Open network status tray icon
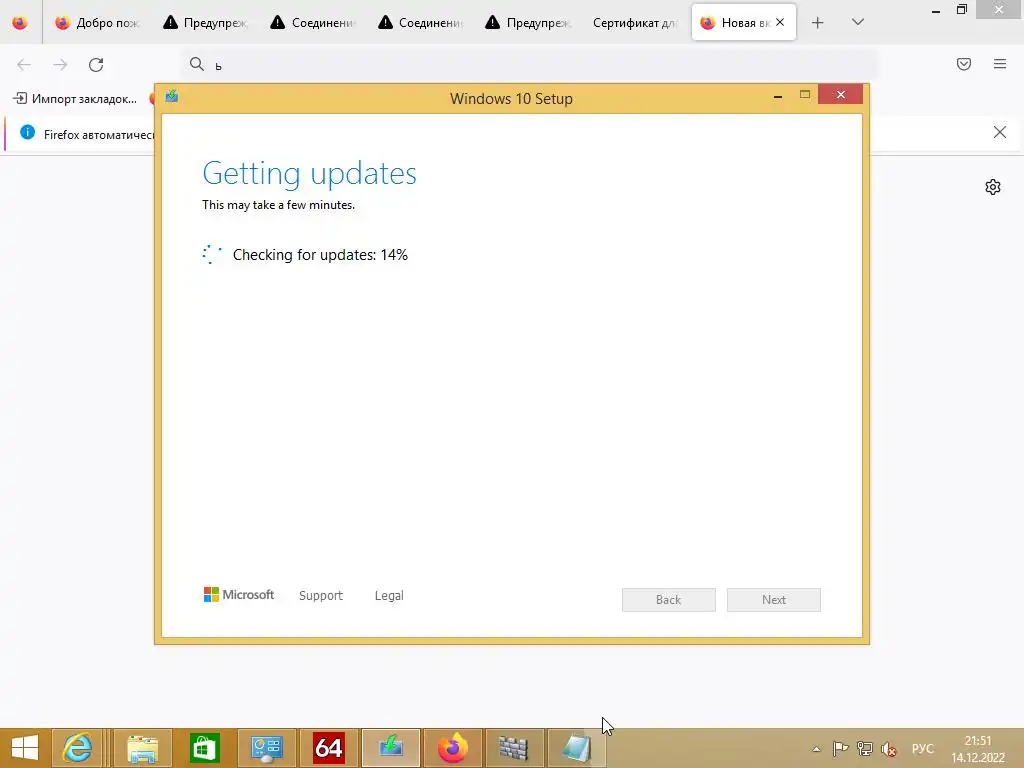This screenshot has height=768, width=1024. [x=865, y=748]
